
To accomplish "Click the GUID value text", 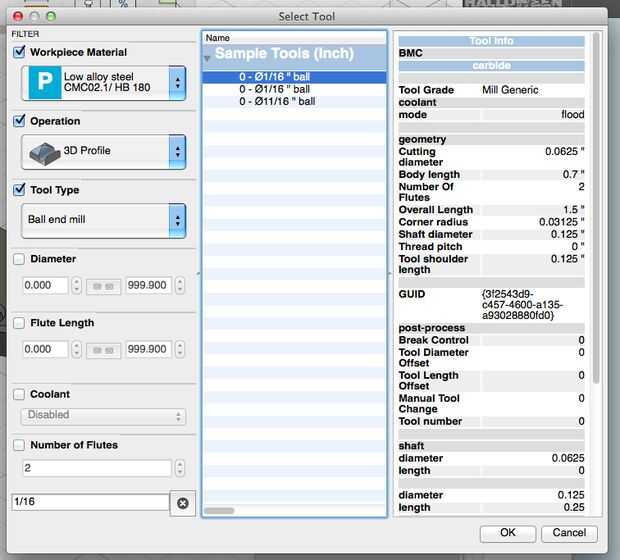I will pyautogui.click(x=522, y=305).
